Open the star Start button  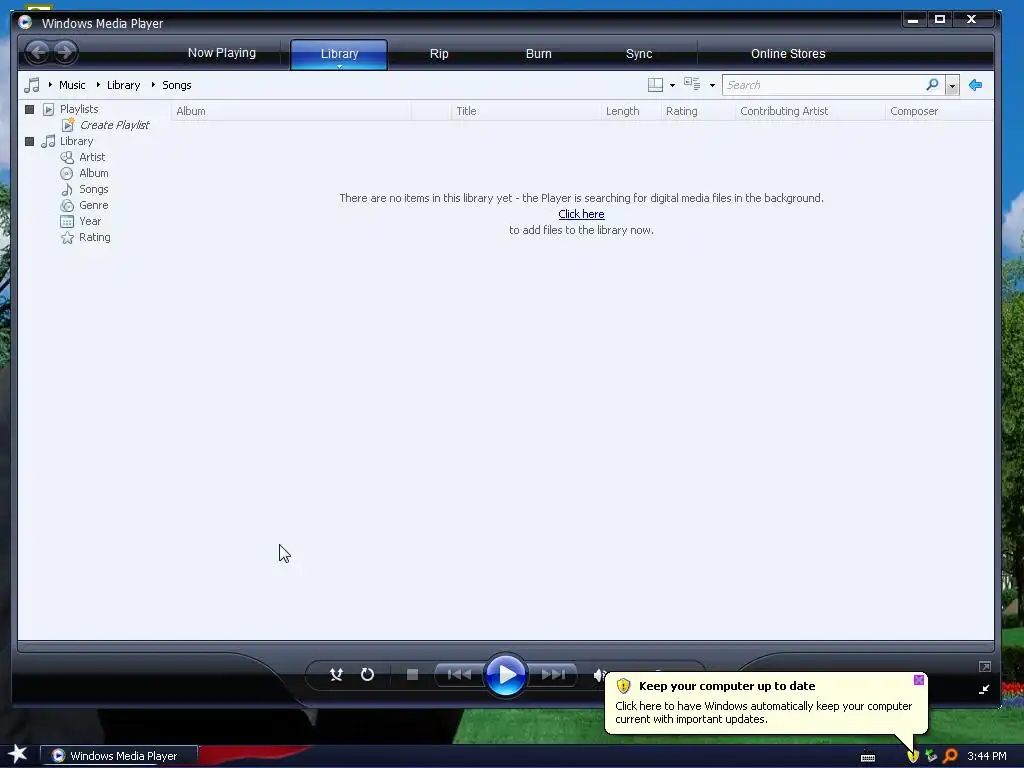18,754
